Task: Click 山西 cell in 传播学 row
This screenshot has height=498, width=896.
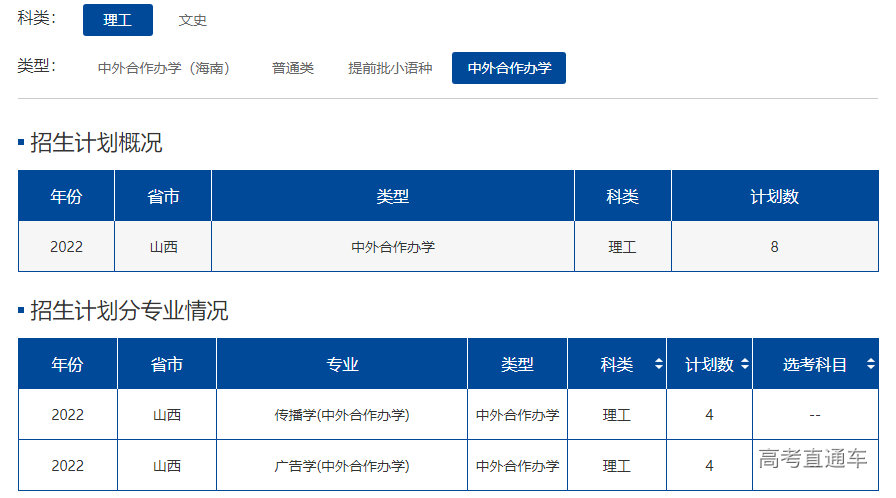Action: click(167, 415)
